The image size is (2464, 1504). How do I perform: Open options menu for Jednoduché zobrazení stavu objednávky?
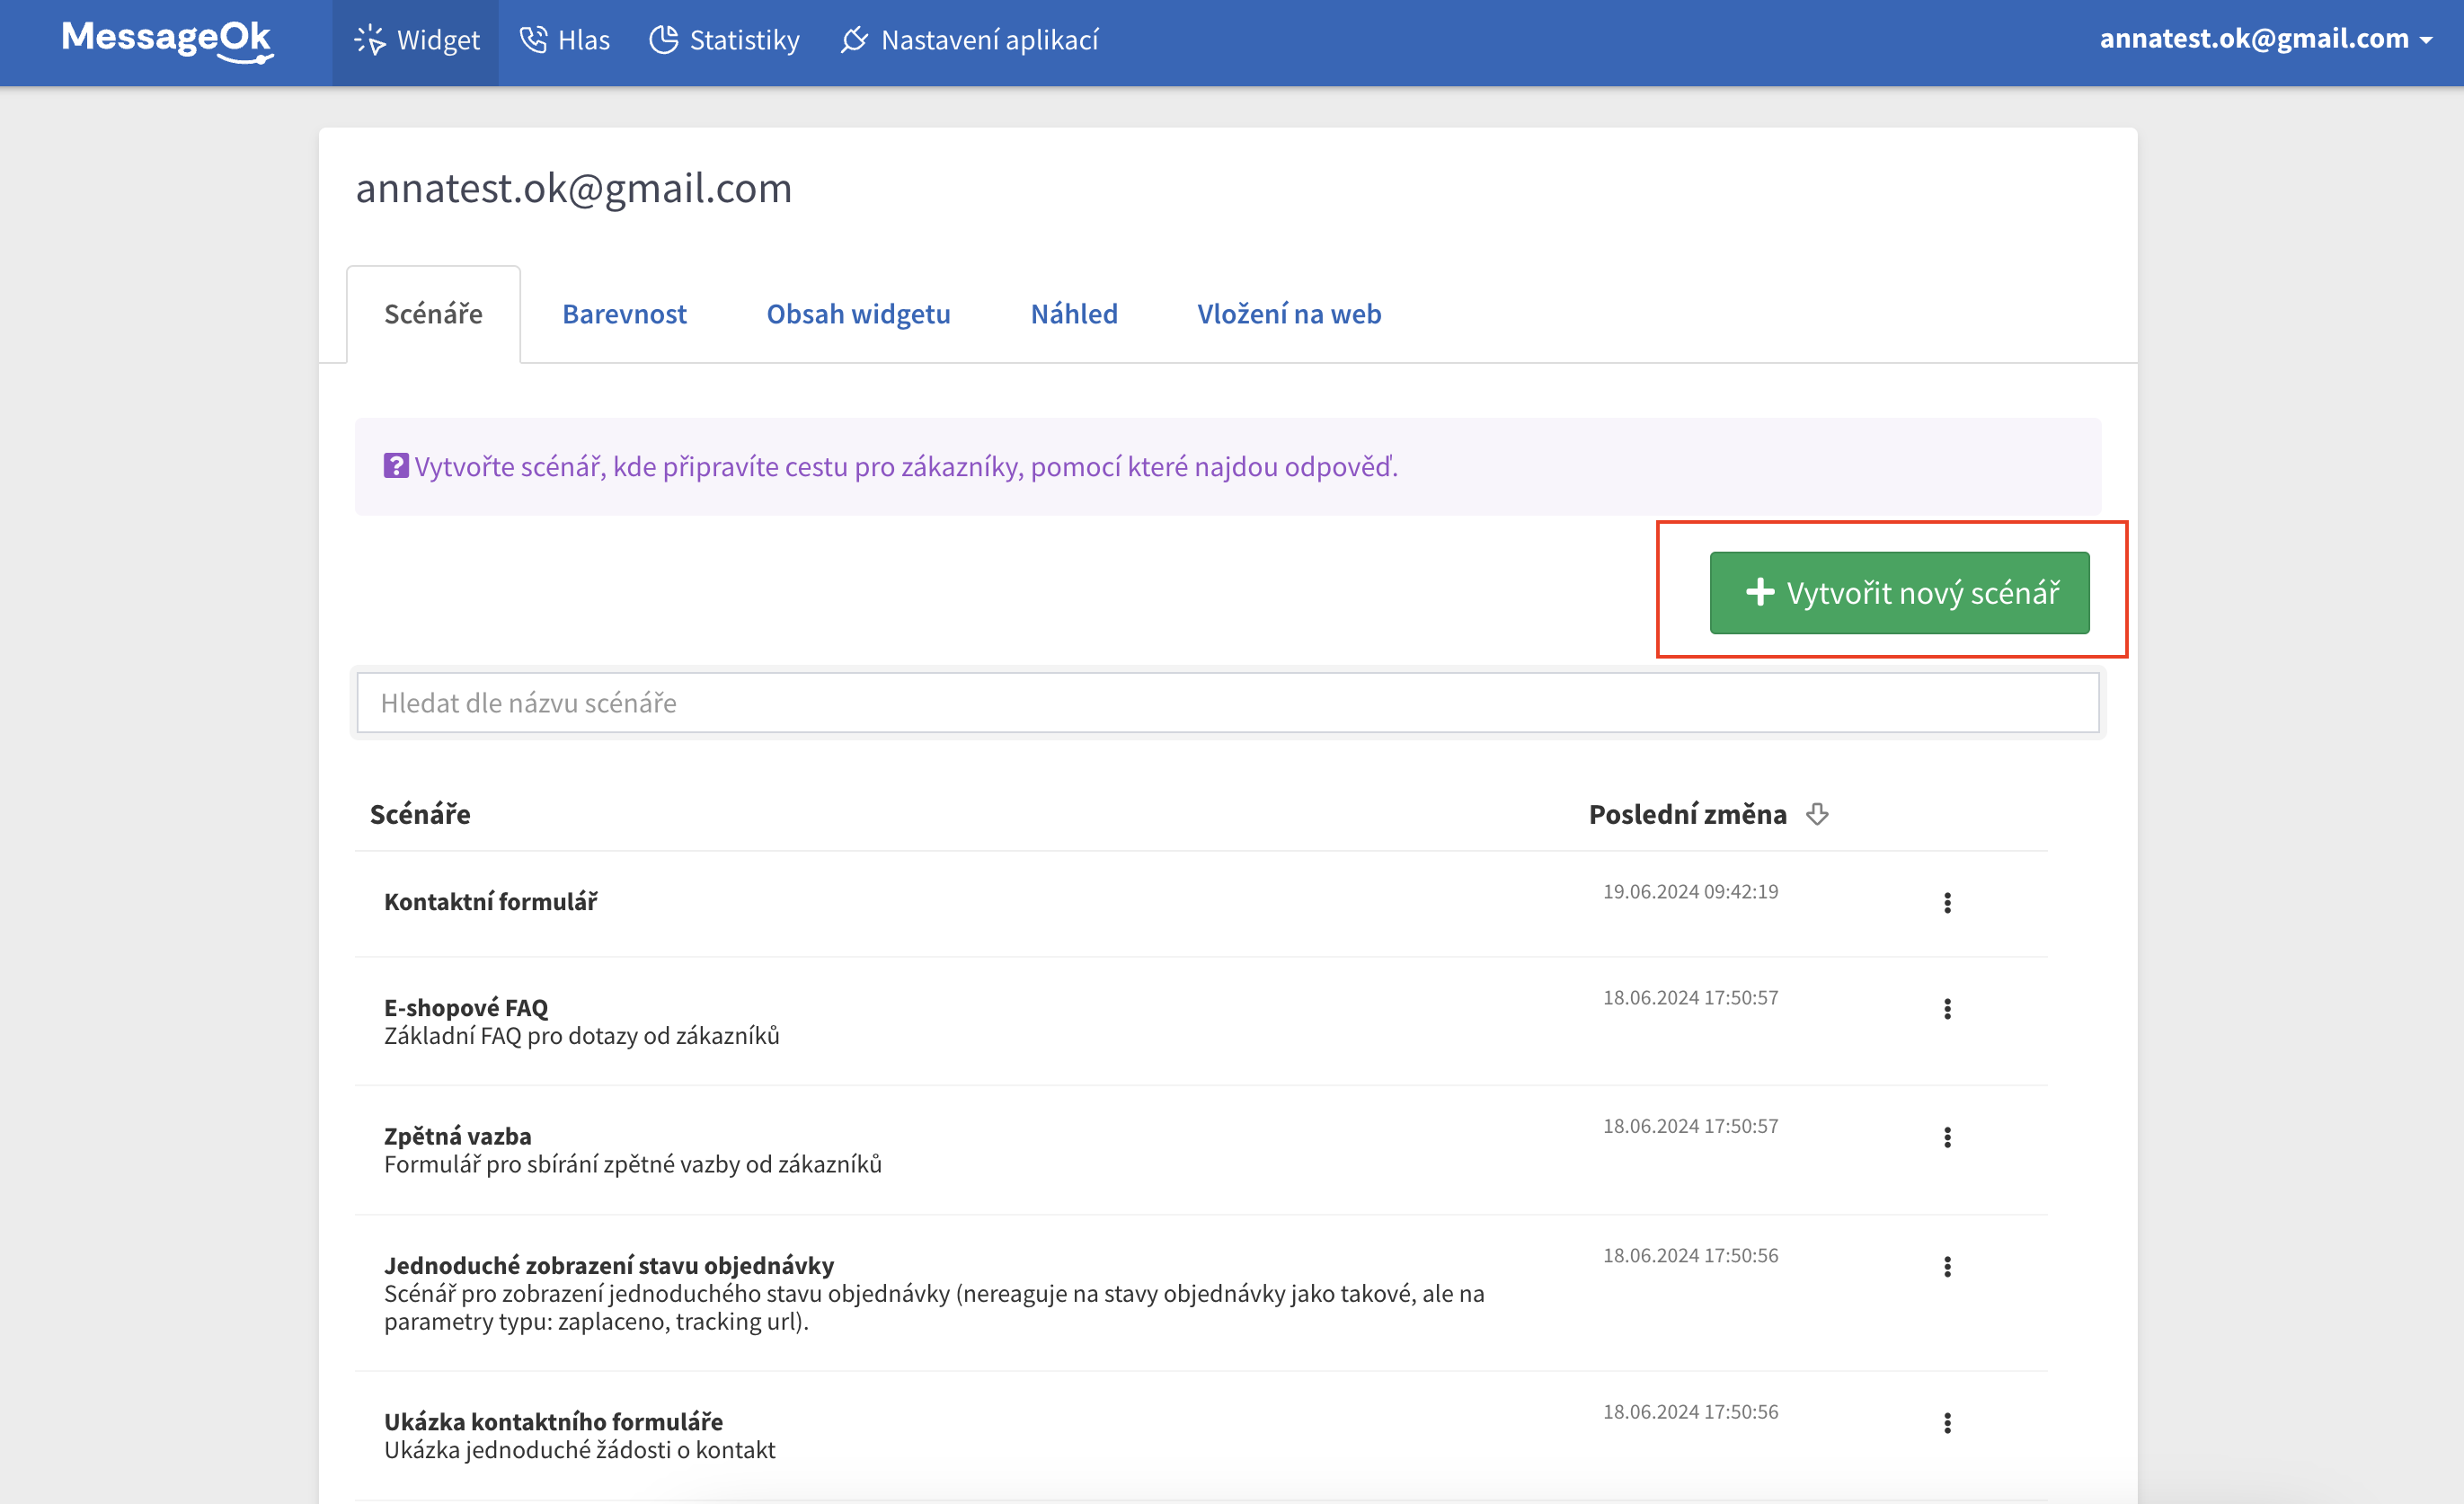point(1946,1267)
